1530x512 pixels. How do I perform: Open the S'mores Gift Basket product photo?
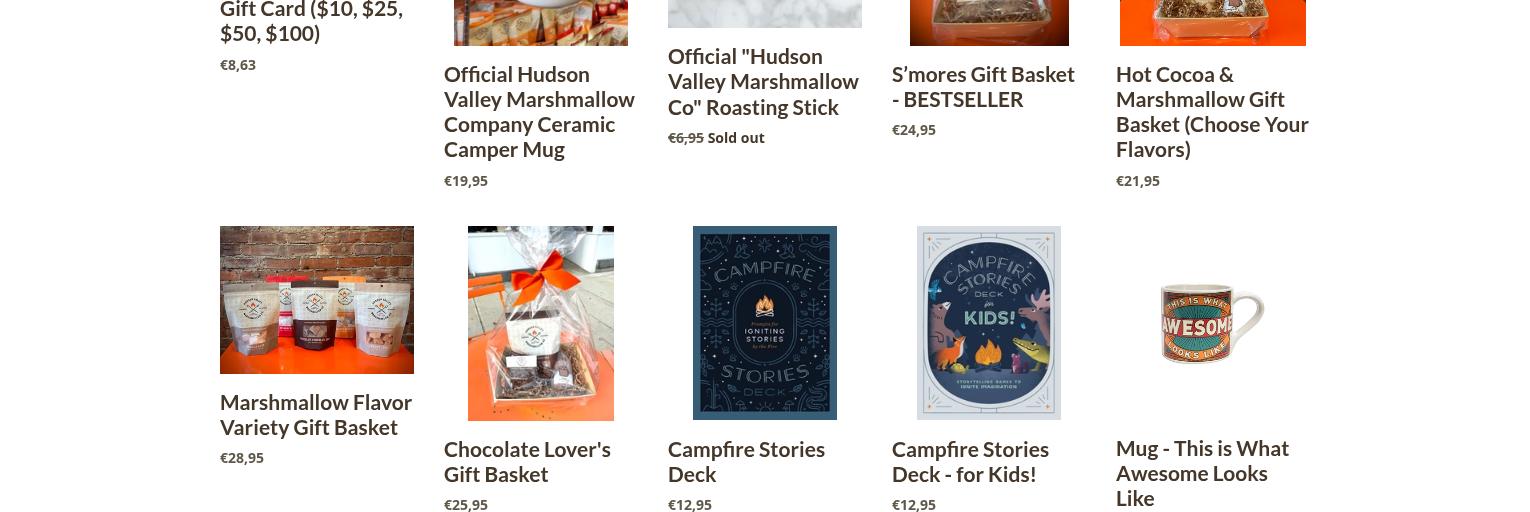989,22
